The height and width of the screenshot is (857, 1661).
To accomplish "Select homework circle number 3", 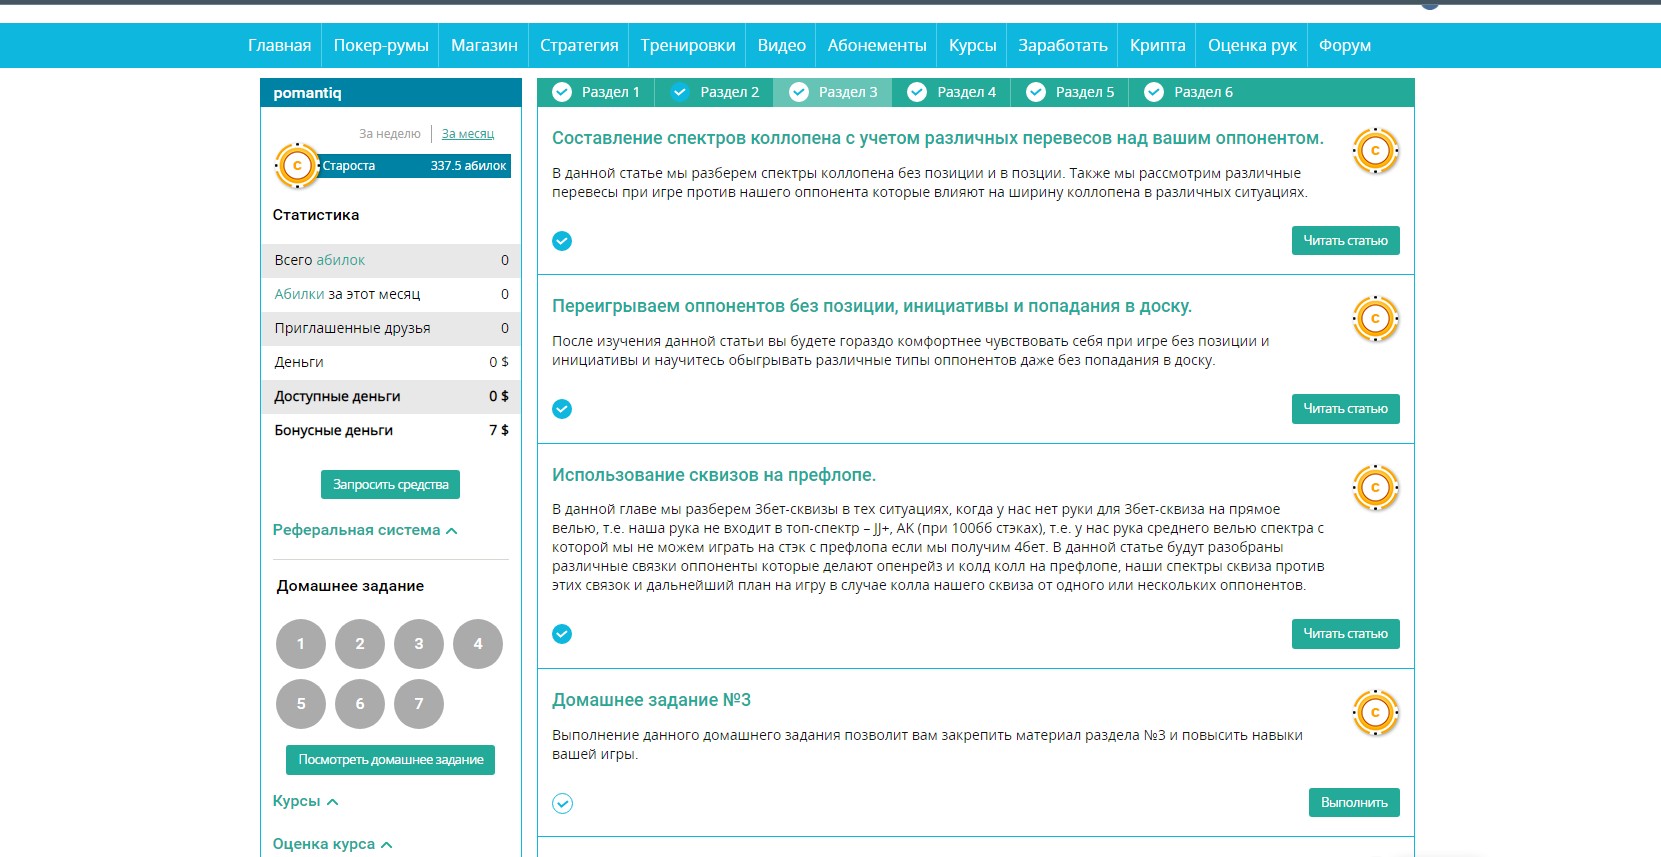I will (x=419, y=644).
